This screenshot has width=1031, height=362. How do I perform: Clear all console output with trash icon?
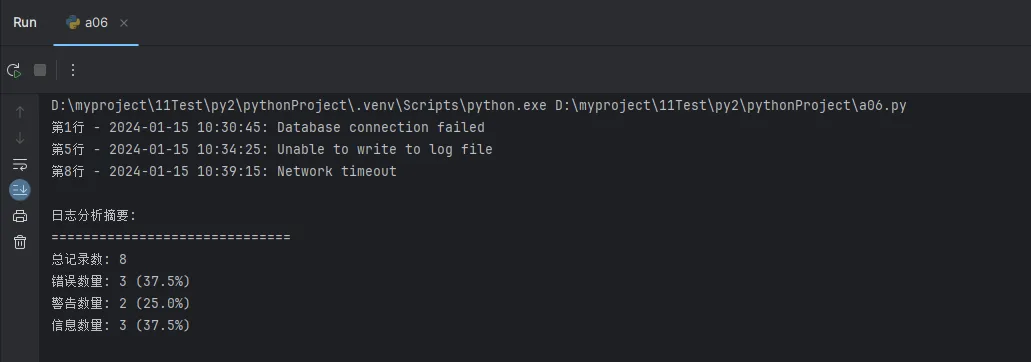20,242
